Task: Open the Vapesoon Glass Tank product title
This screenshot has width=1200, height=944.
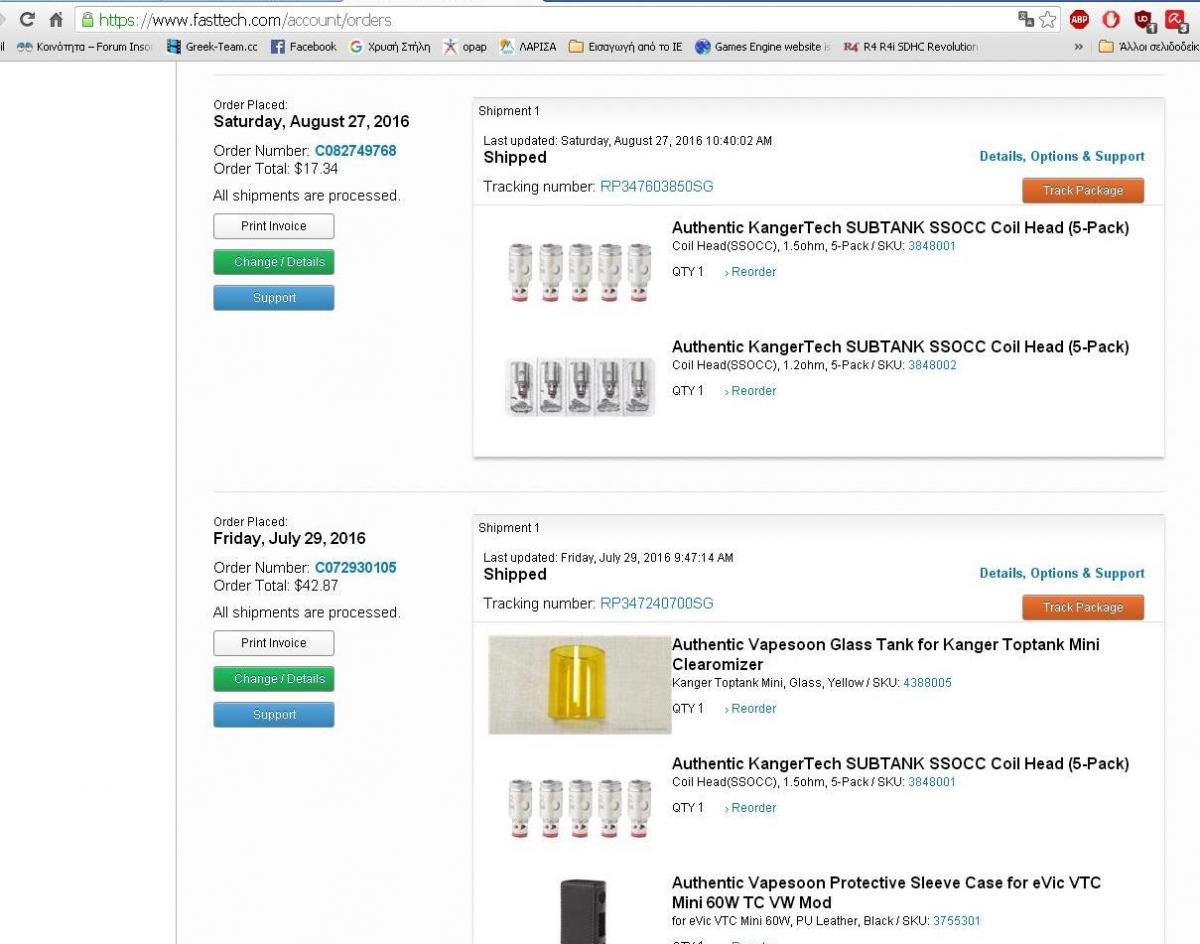Action: click(886, 655)
